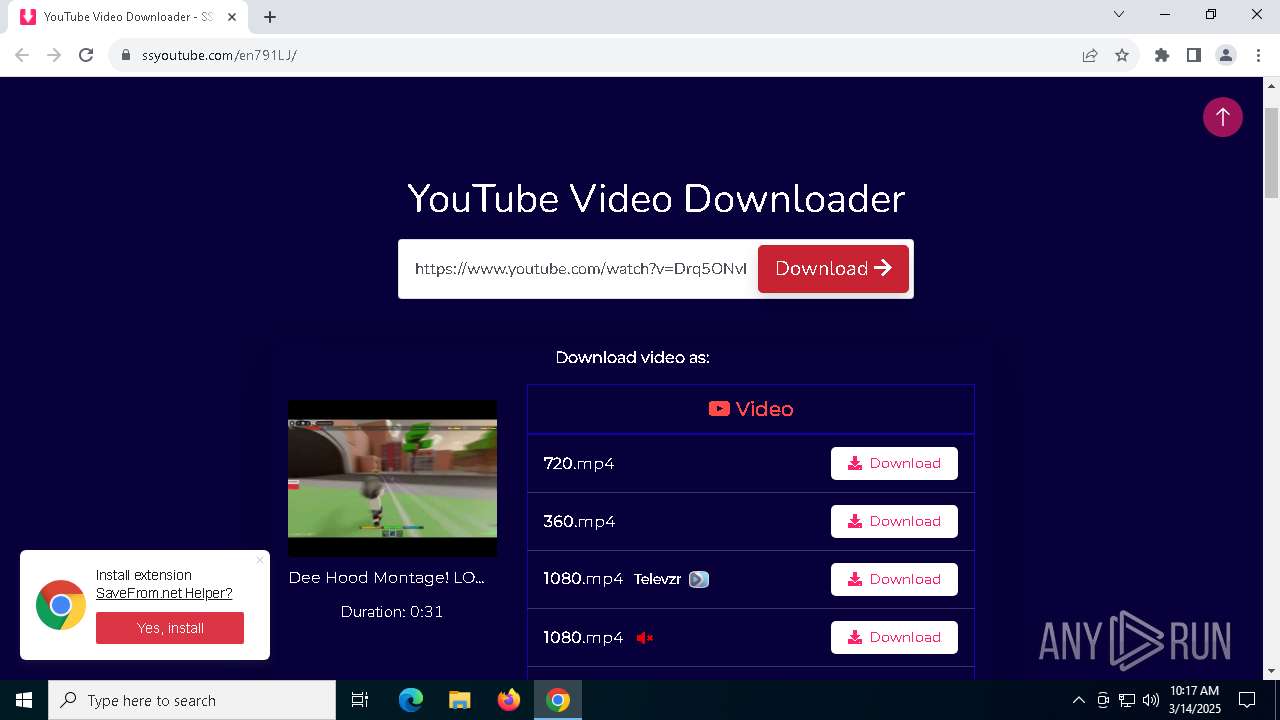Image resolution: width=1280 pixels, height=720 pixels.
Task: Reload the page with browser refresh icon
Action: pos(86,55)
